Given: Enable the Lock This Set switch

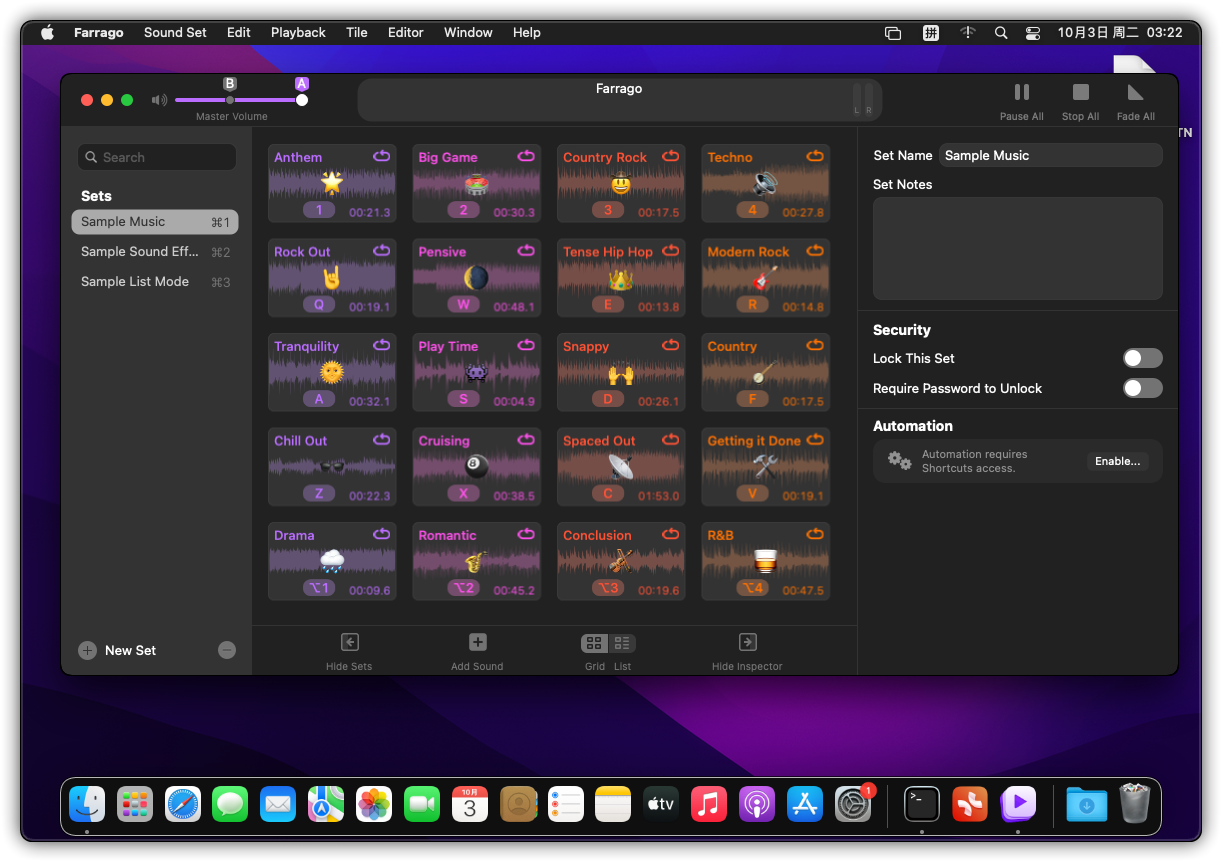Looking at the screenshot, I should pos(1142,358).
